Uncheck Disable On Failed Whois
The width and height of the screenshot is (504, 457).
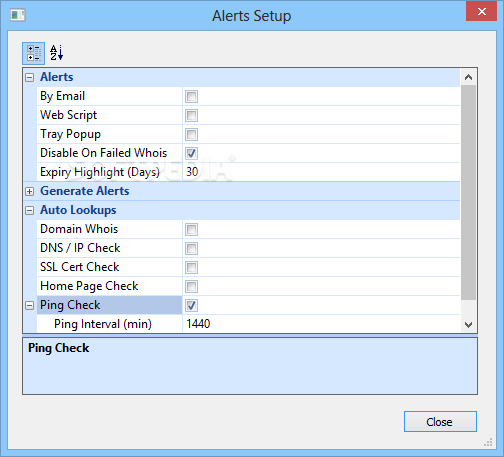click(x=191, y=153)
